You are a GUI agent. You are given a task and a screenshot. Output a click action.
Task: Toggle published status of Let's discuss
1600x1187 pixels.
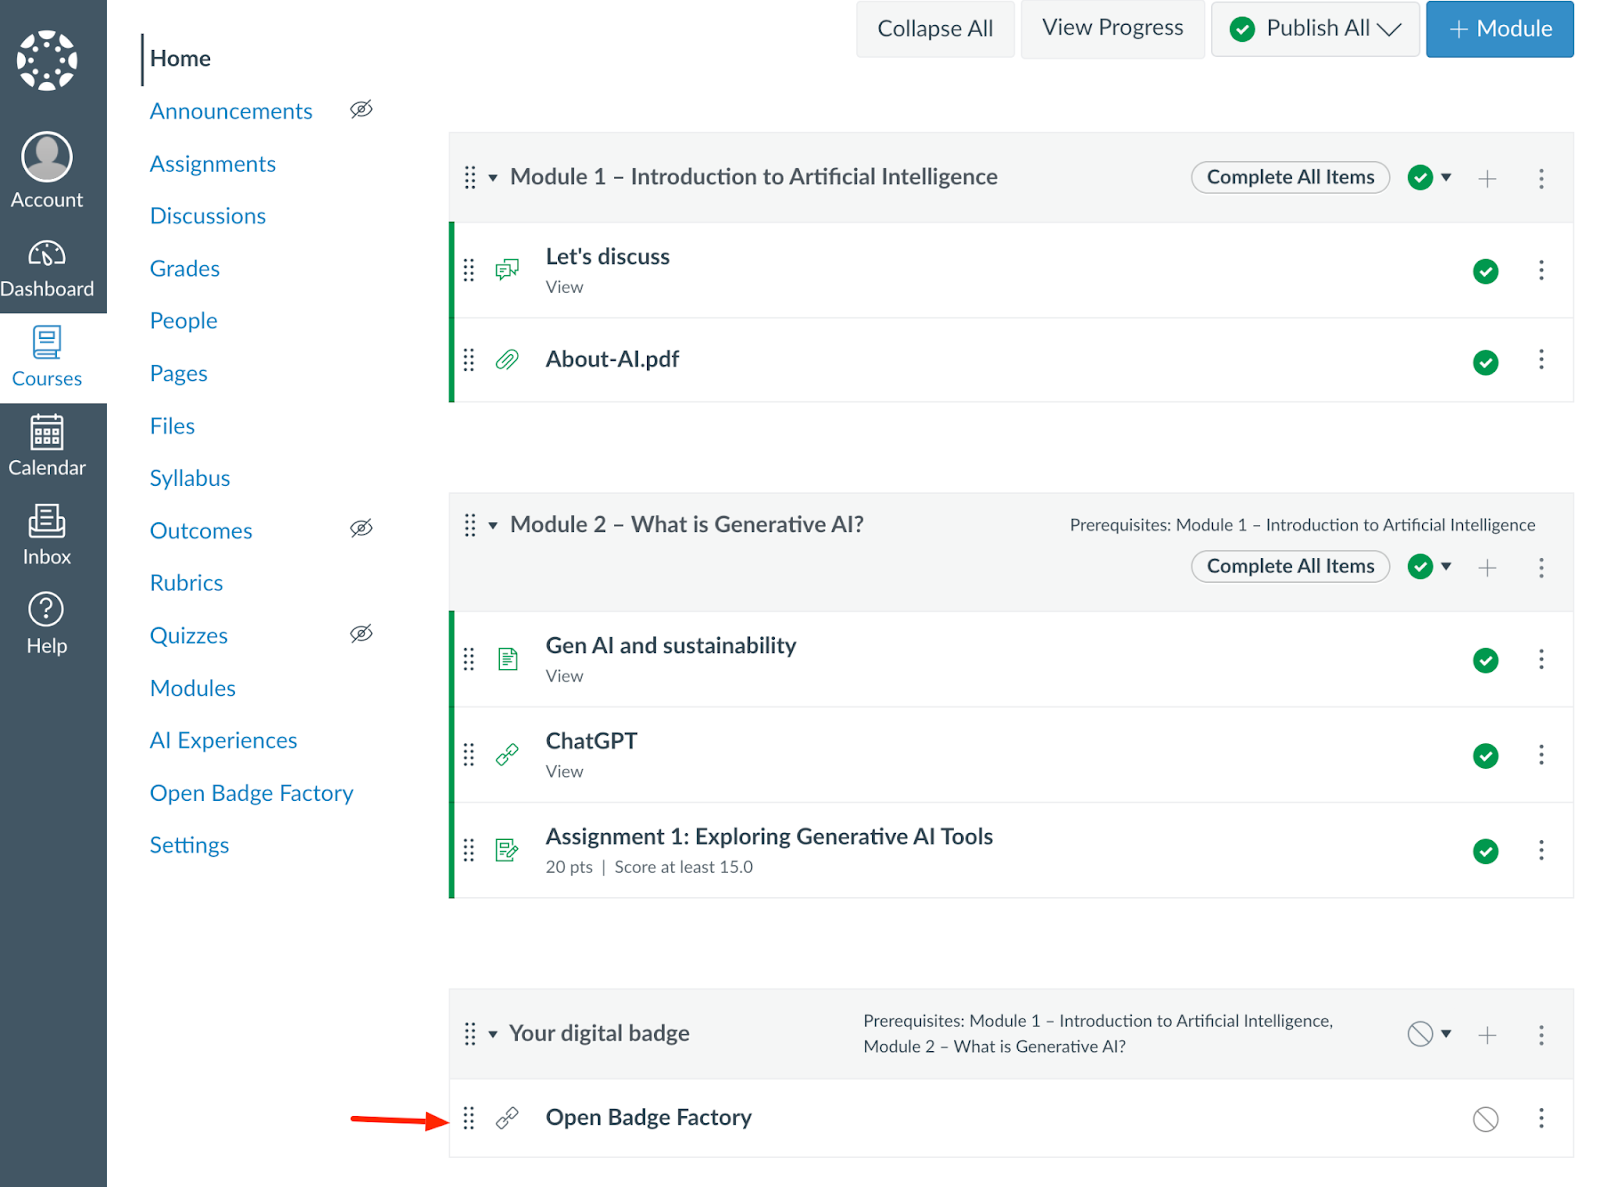1485,271
